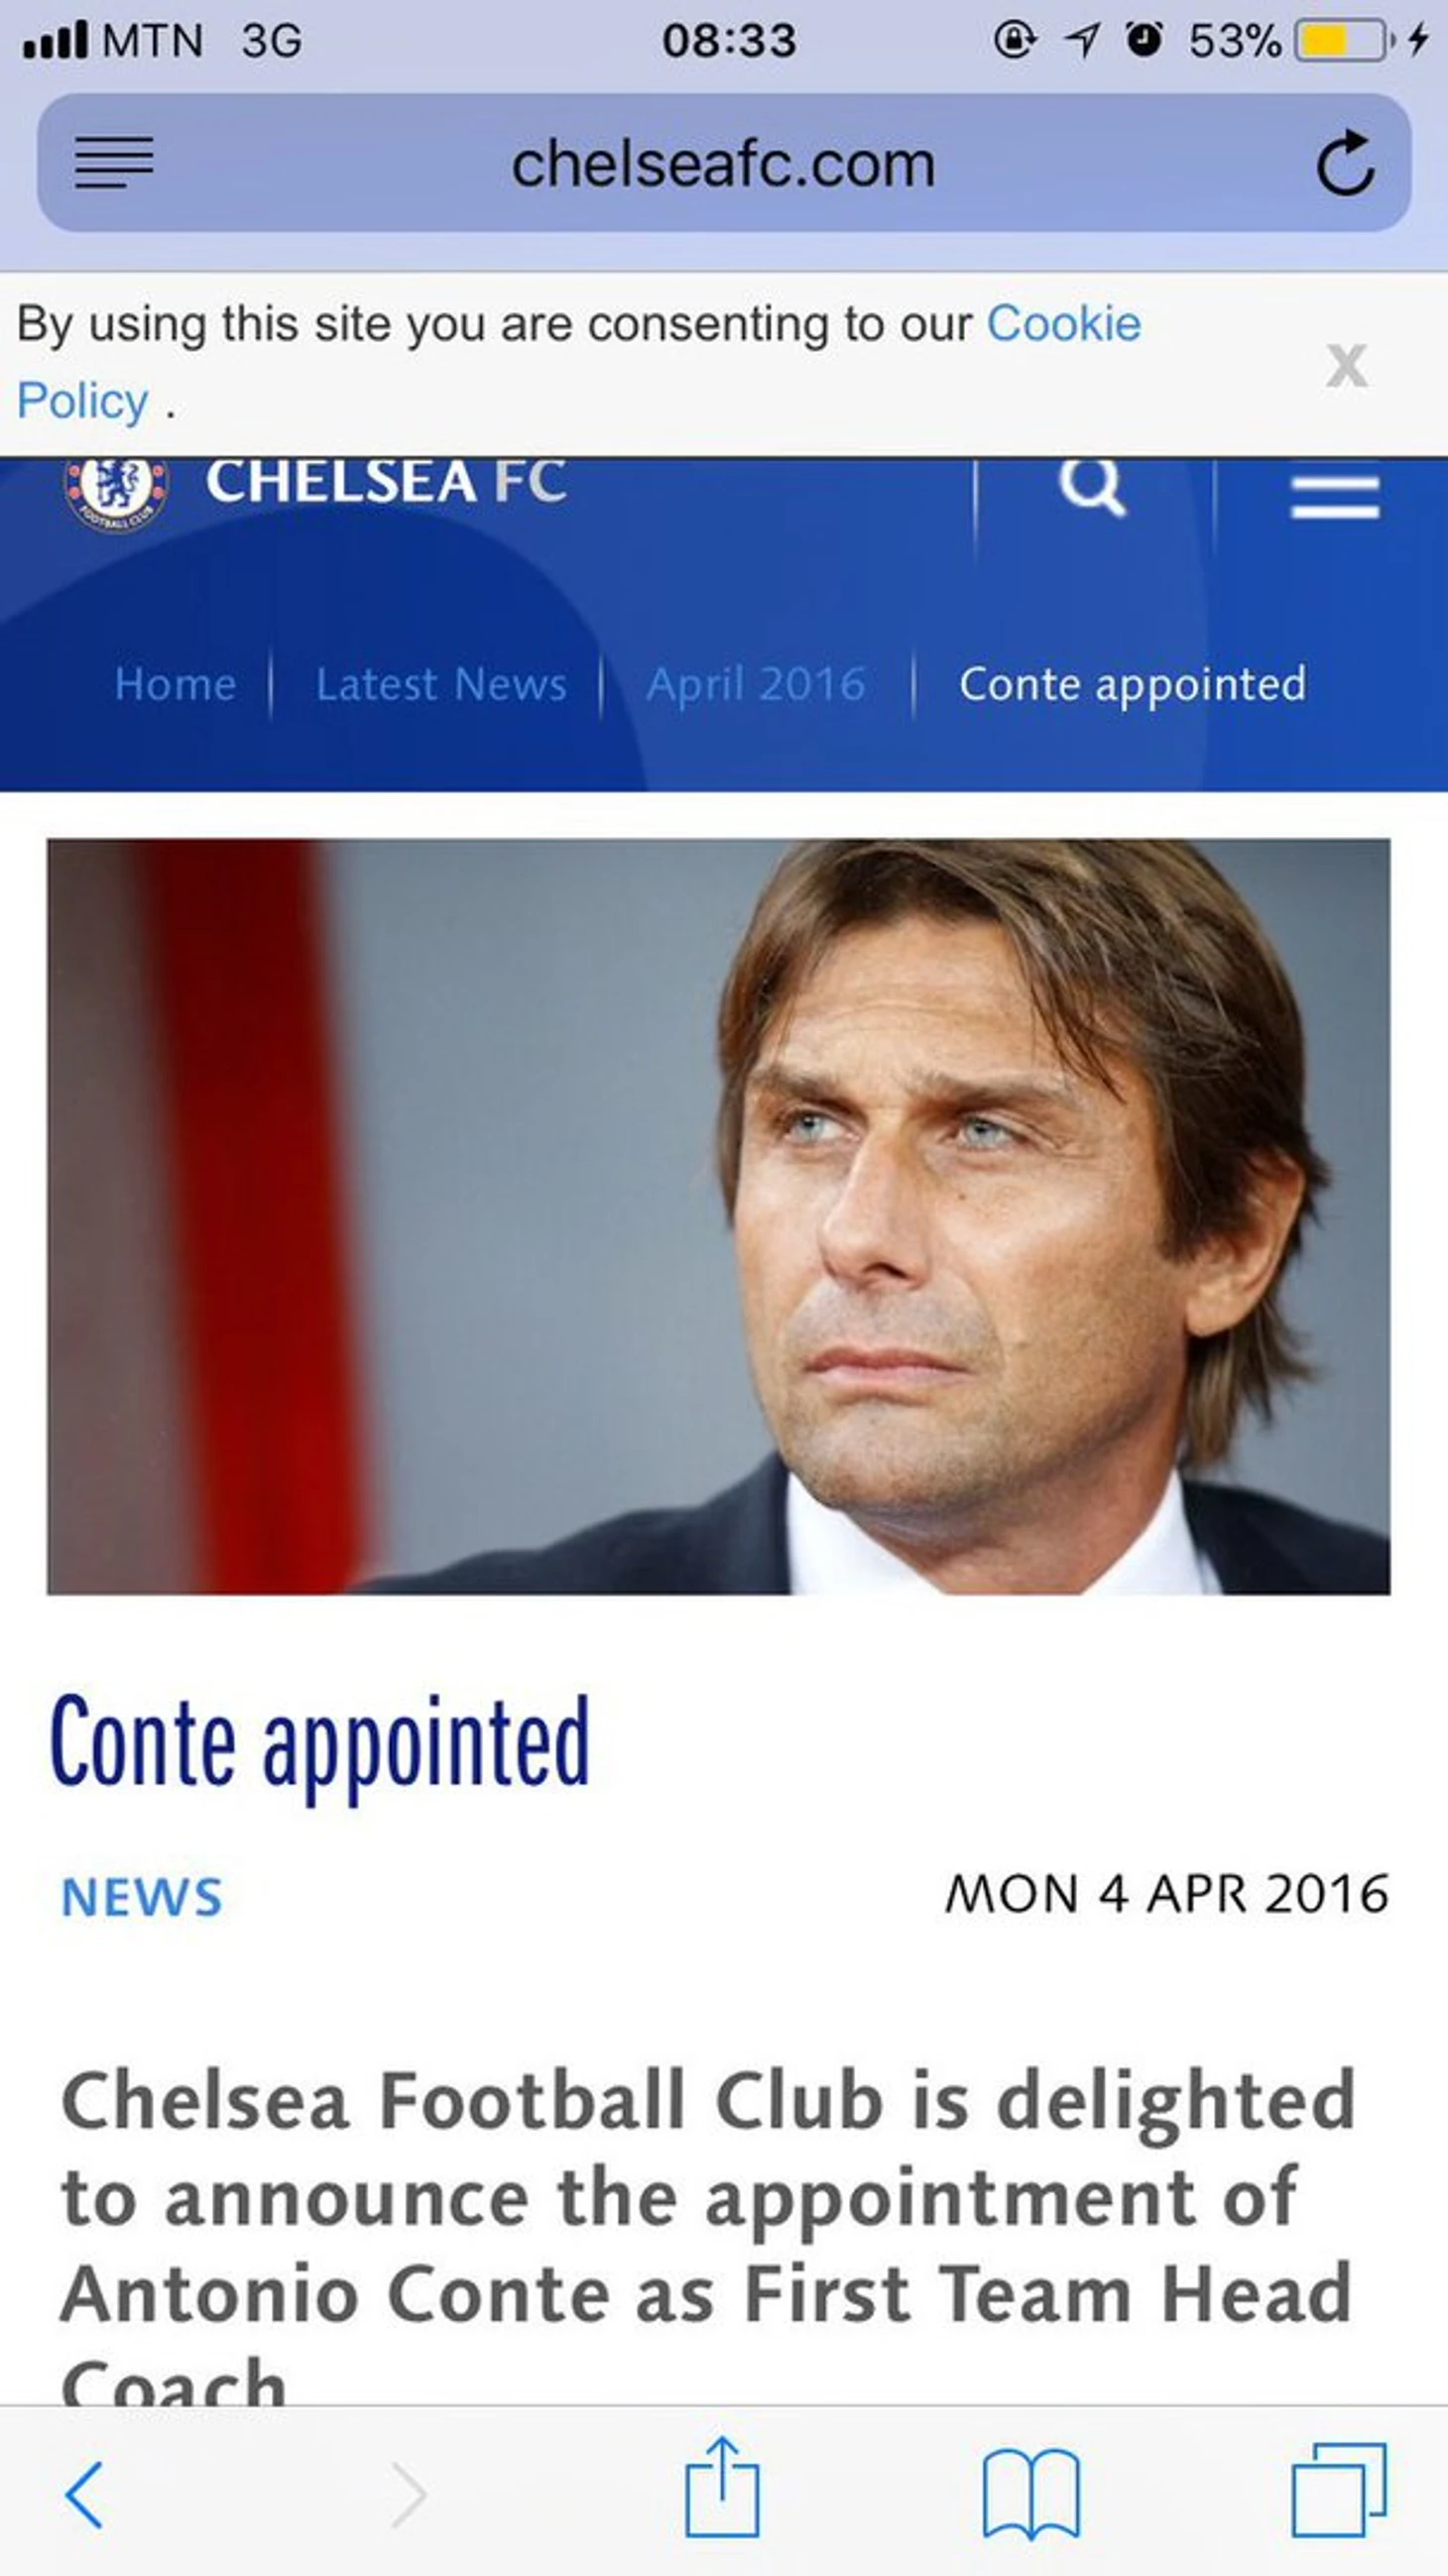Click the NEWS category label

(x=141, y=1897)
